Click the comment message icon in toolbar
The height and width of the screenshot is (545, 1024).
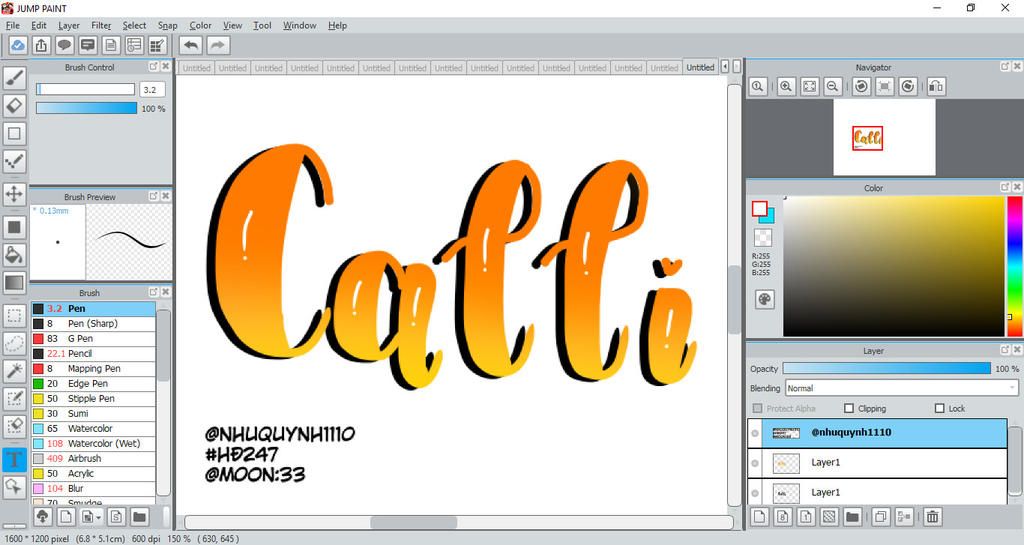88,45
